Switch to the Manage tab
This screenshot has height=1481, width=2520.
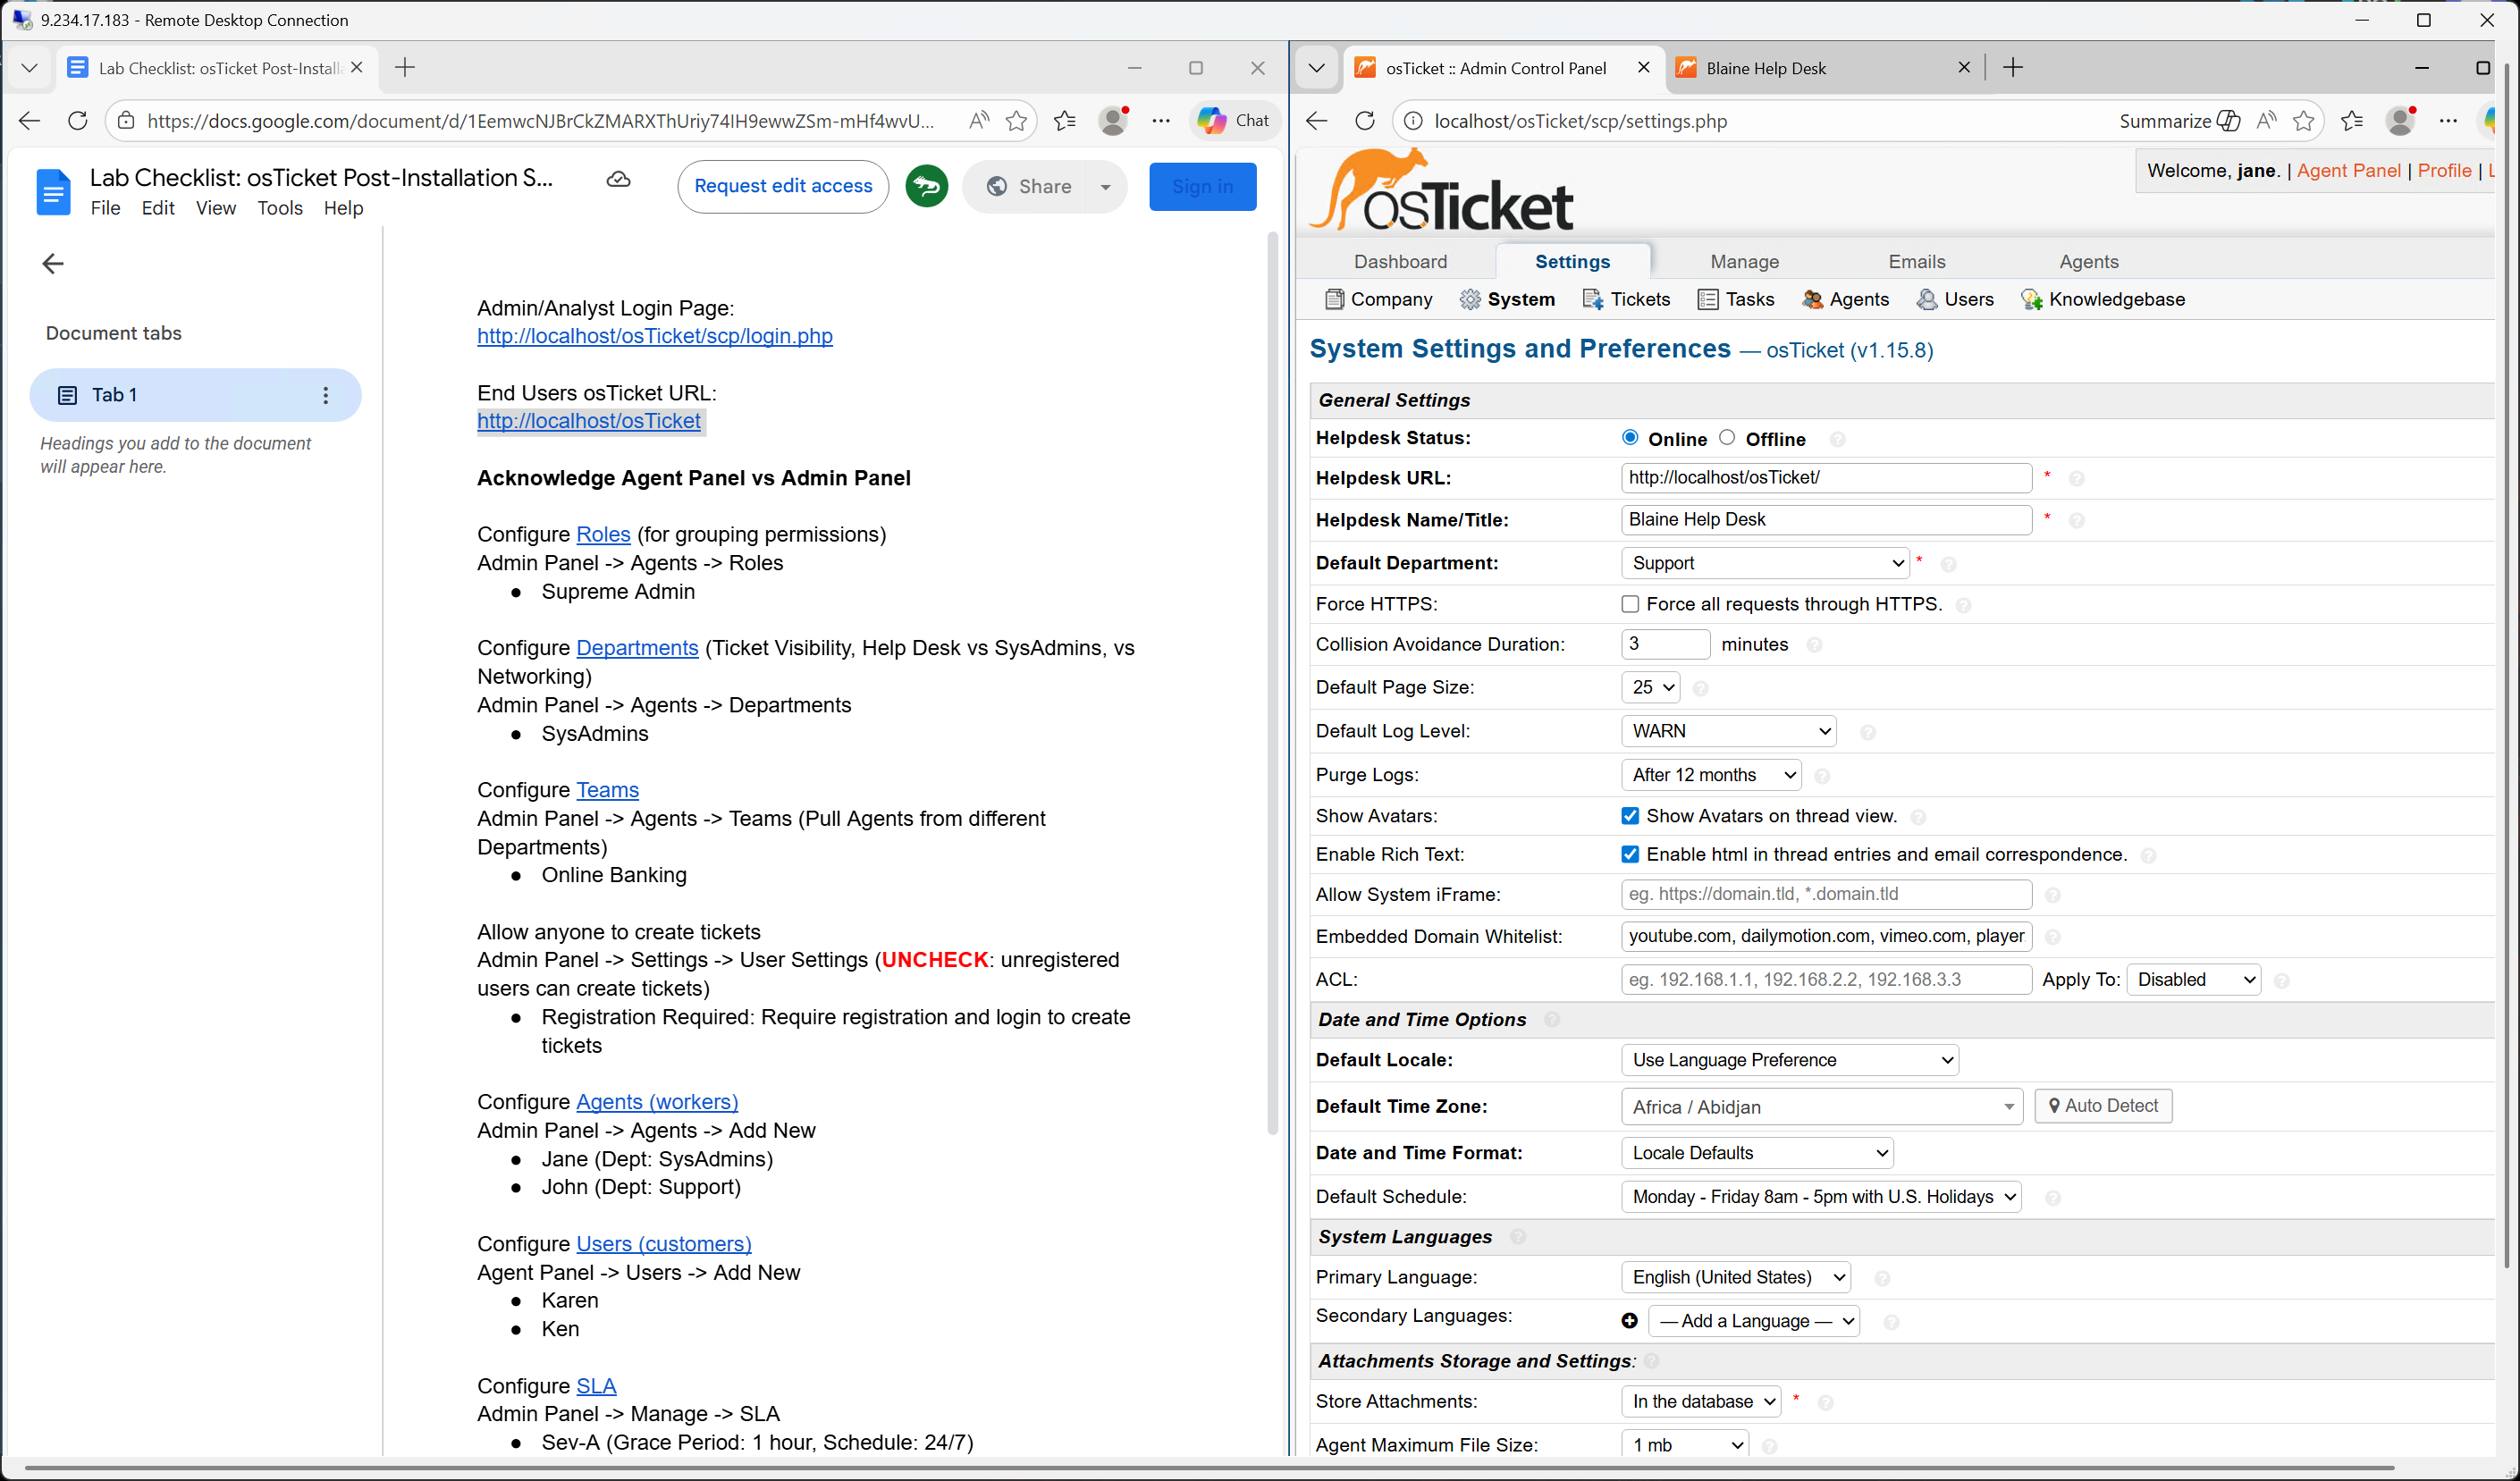pyautogui.click(x=1744, y=261)
